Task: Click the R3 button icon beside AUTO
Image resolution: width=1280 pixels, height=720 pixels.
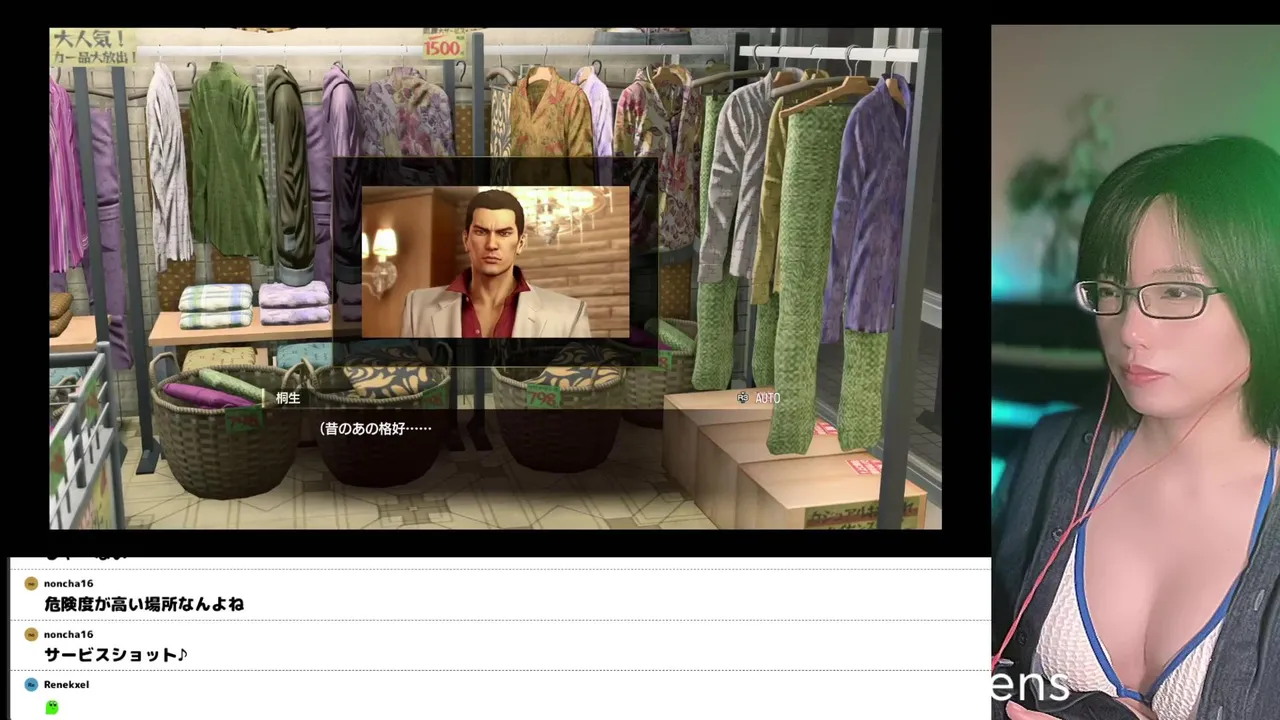Action: (x=742, y=398)
